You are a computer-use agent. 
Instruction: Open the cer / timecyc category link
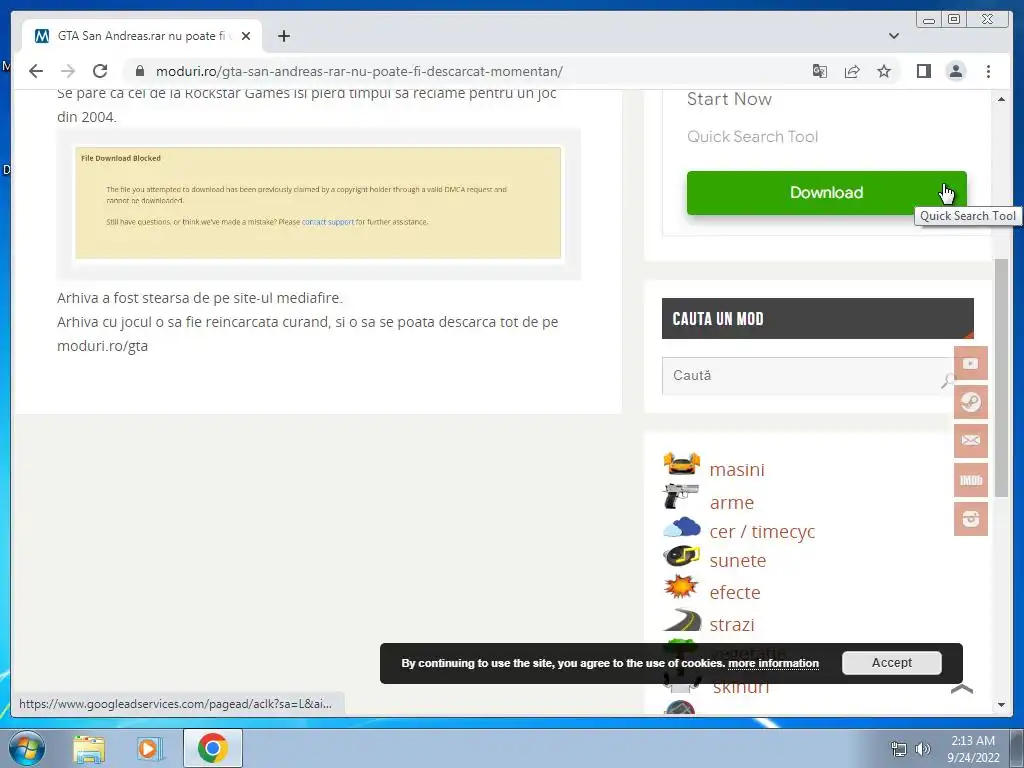click(x=762, y=532)
